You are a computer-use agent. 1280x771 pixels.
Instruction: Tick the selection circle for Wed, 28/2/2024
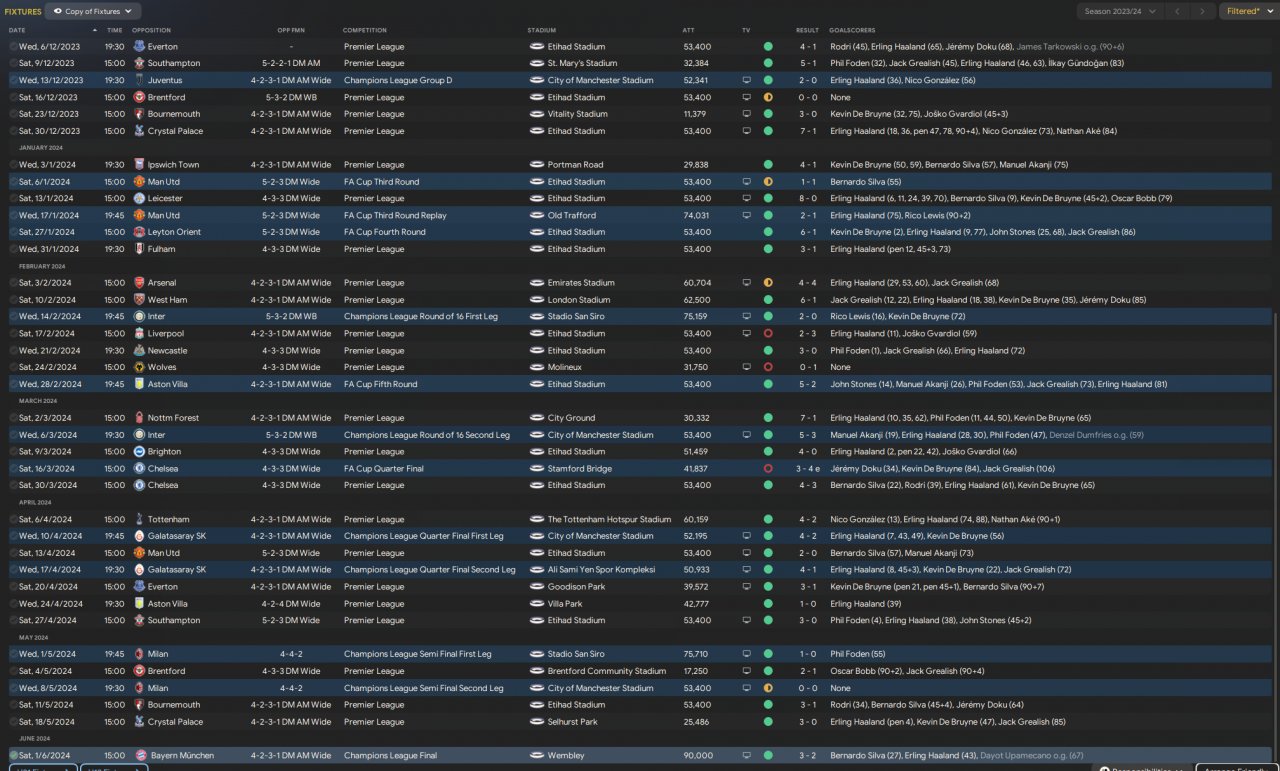(x=13, y=384)
